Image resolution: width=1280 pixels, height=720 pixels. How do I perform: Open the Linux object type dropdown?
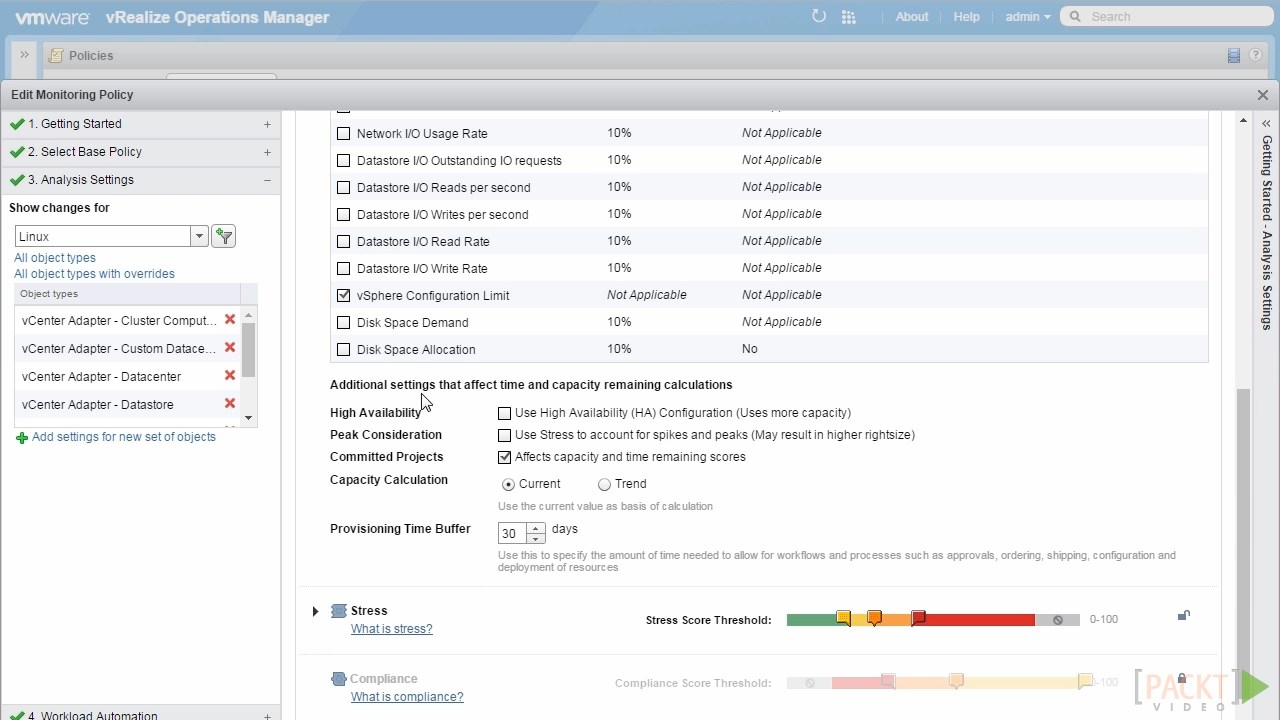tap(199, 236)
